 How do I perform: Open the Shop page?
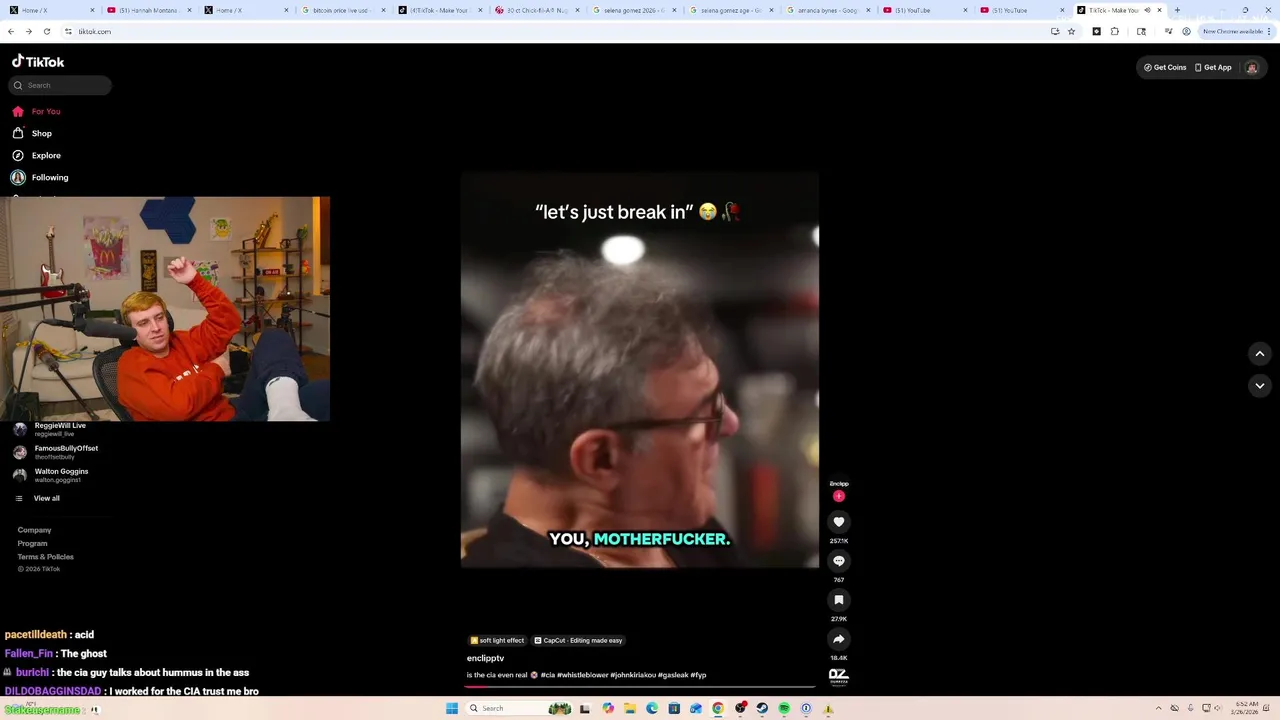coord(33,133)
